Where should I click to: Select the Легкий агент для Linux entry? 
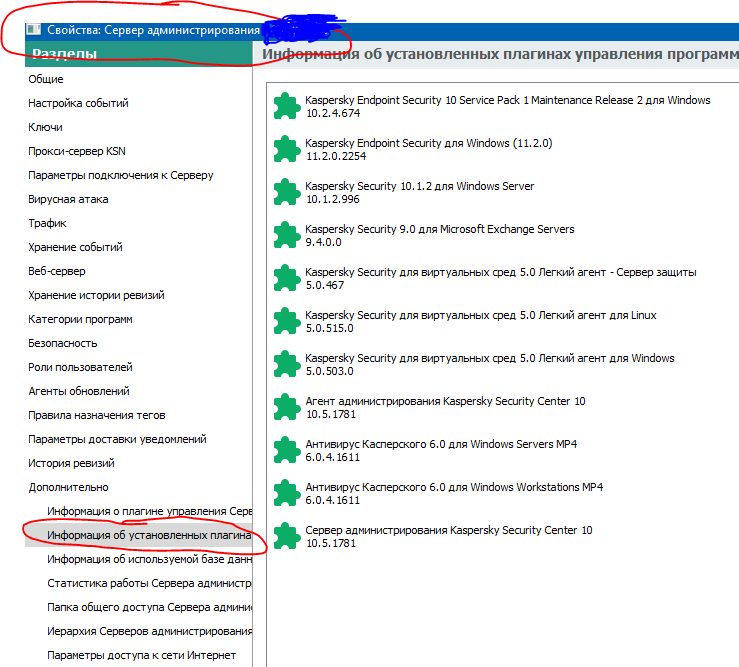[481, 315]
